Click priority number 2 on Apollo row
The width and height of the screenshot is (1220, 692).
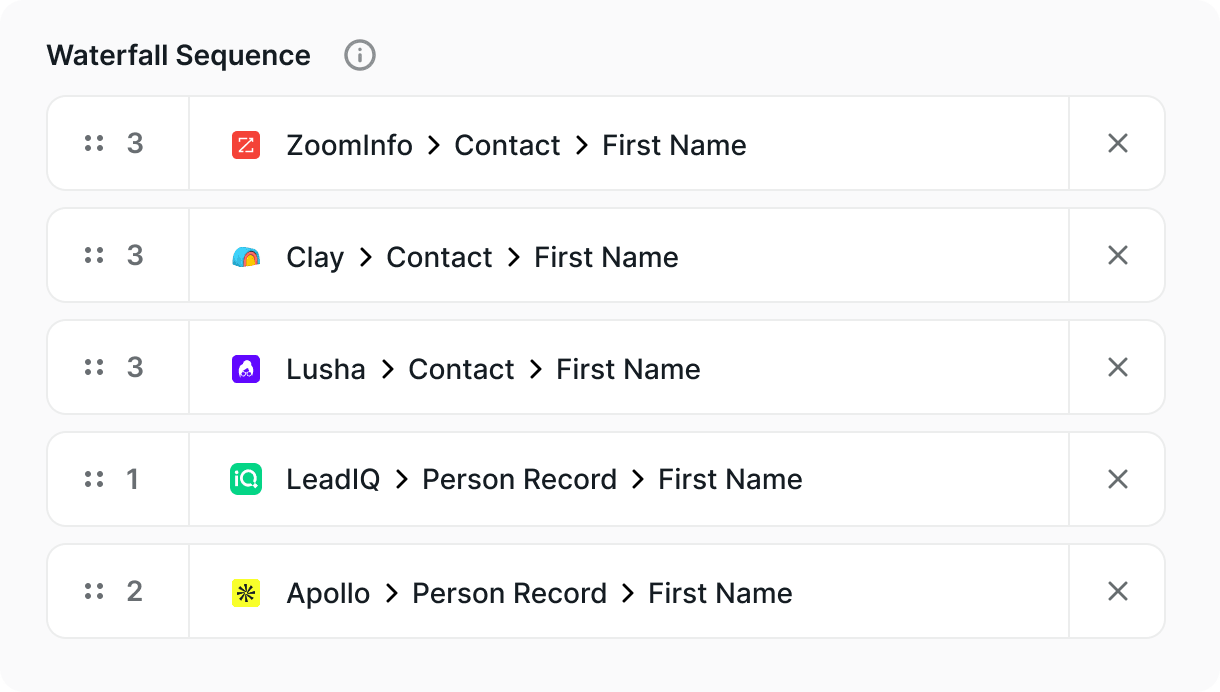pyautogui.click(x=135, y=592)
